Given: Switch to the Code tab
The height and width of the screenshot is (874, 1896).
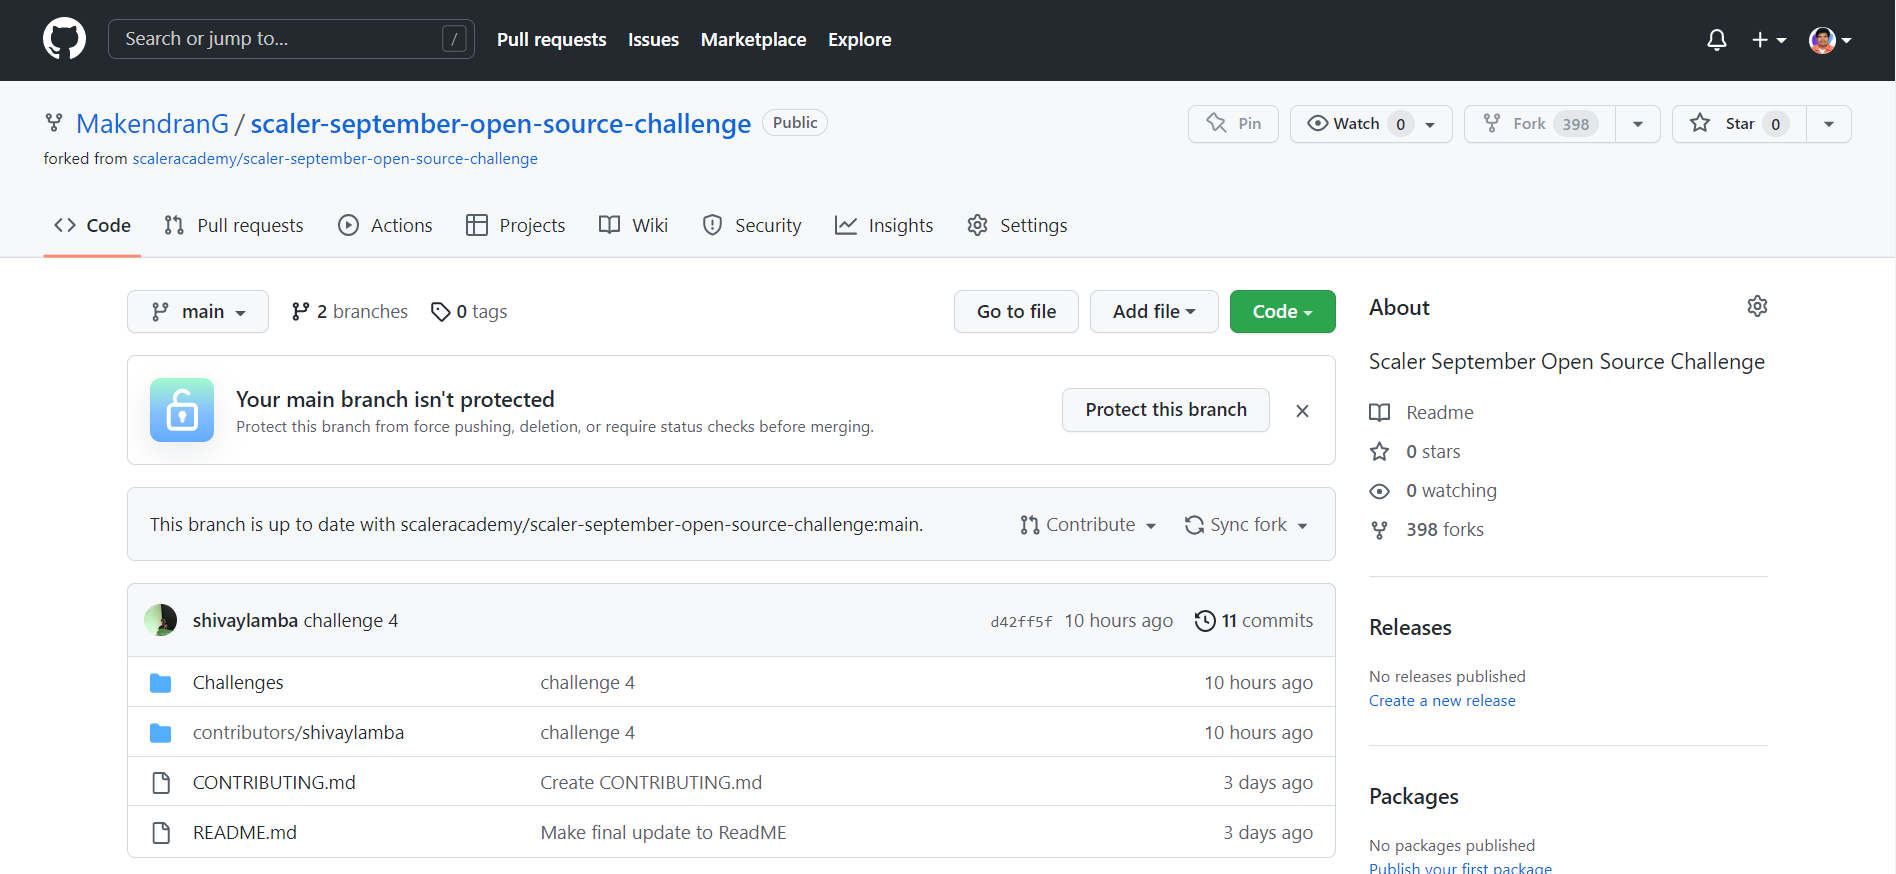Looking at the screenshot, I should click(x=92, y=225).
